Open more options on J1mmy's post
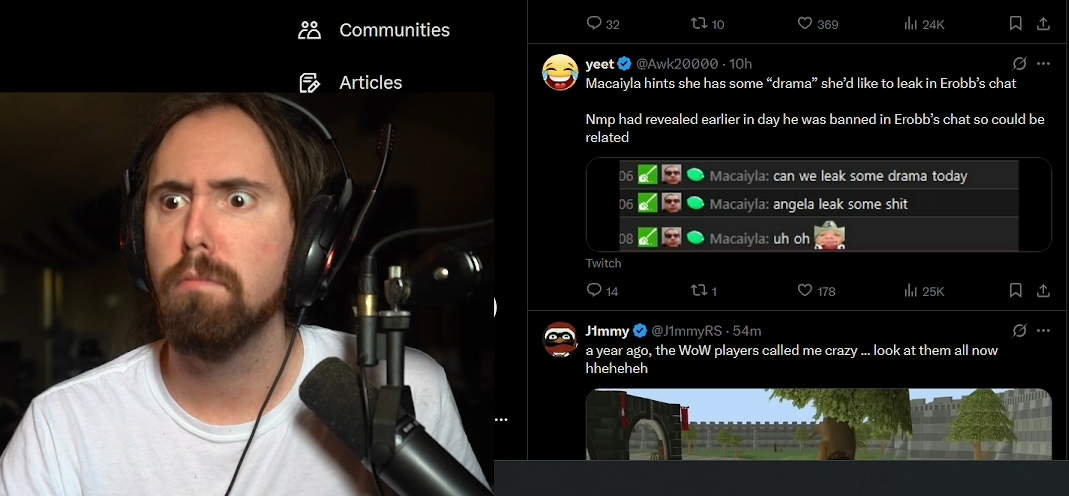This screenshot has width=1069, height=496. point(1043,330)
